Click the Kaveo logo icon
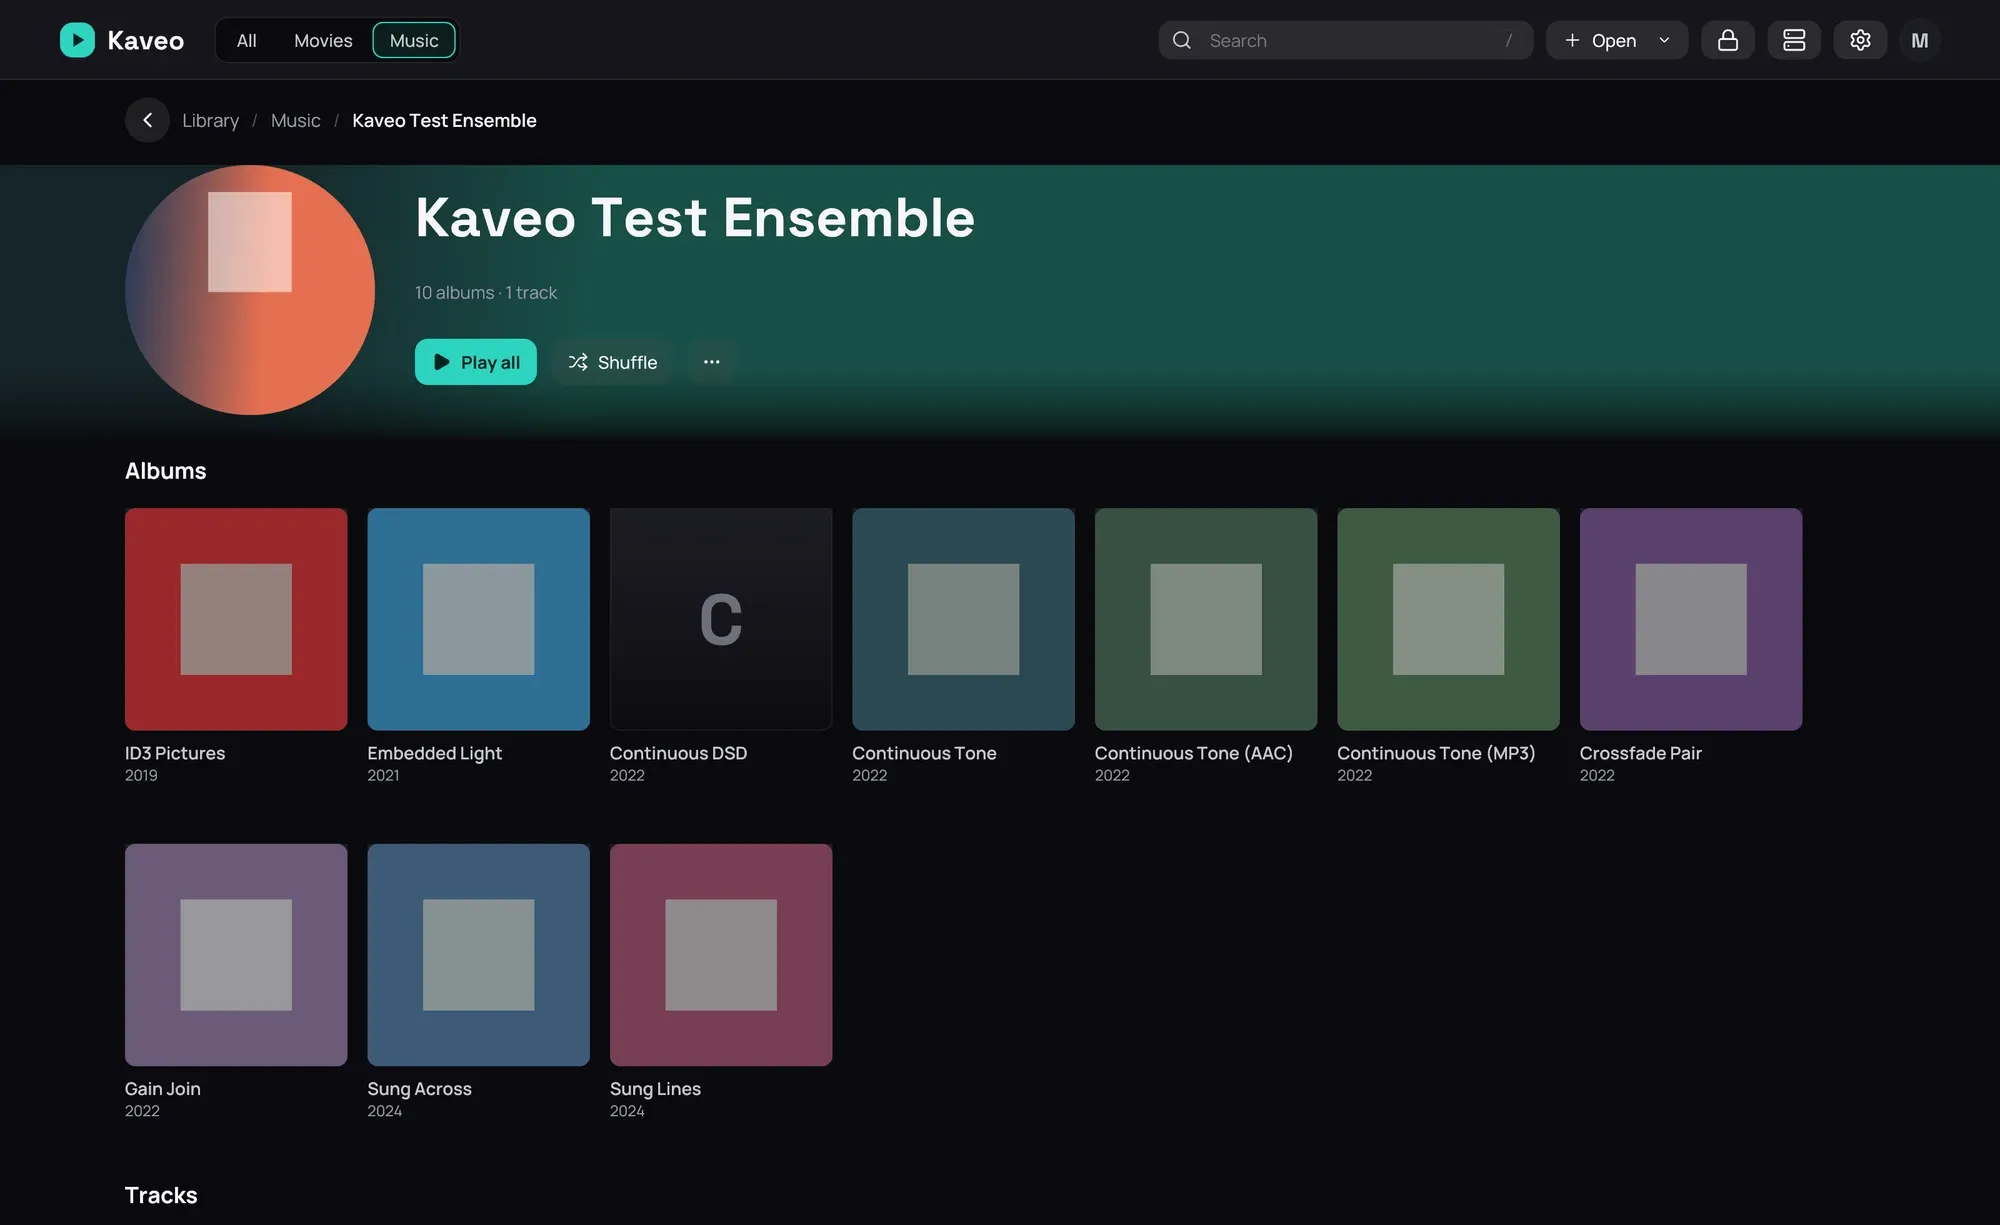2000x1225 pixels. pyautogui.click(x=77, y=40)
